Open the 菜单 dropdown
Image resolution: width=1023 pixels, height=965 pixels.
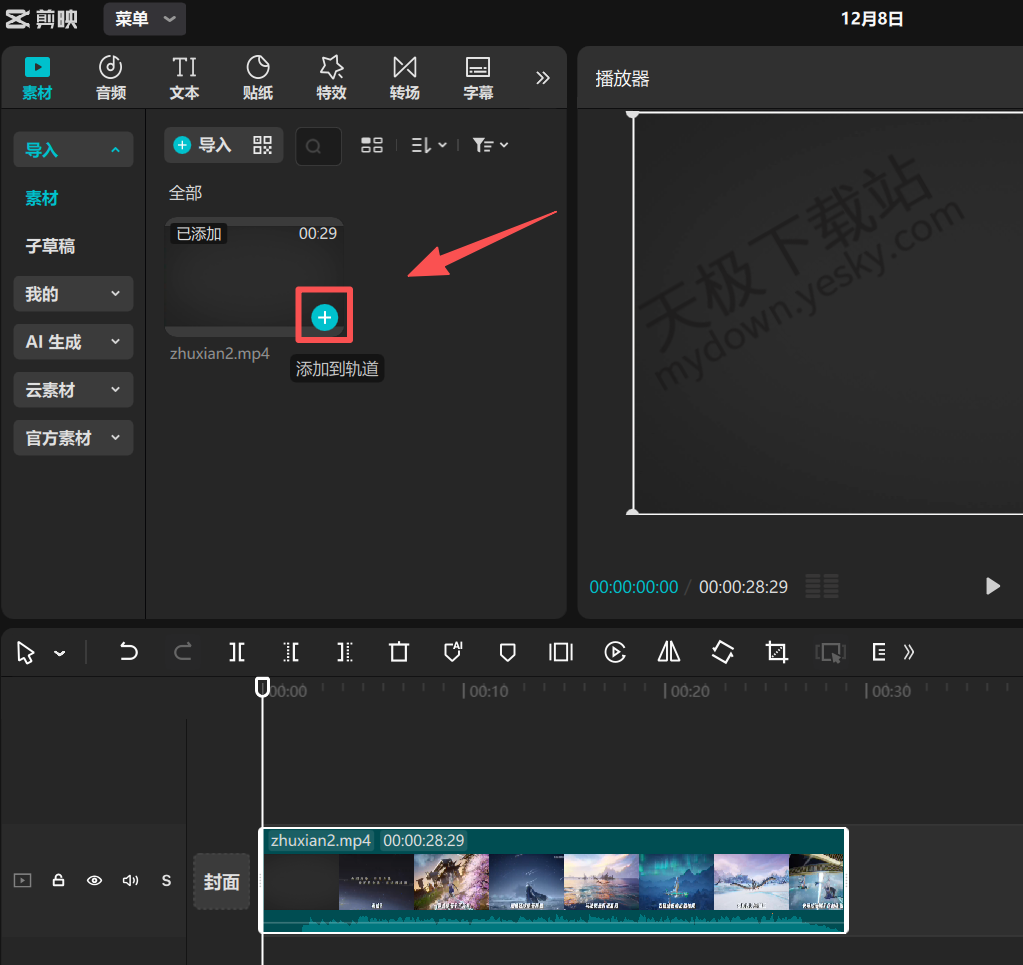click(144, 19)
